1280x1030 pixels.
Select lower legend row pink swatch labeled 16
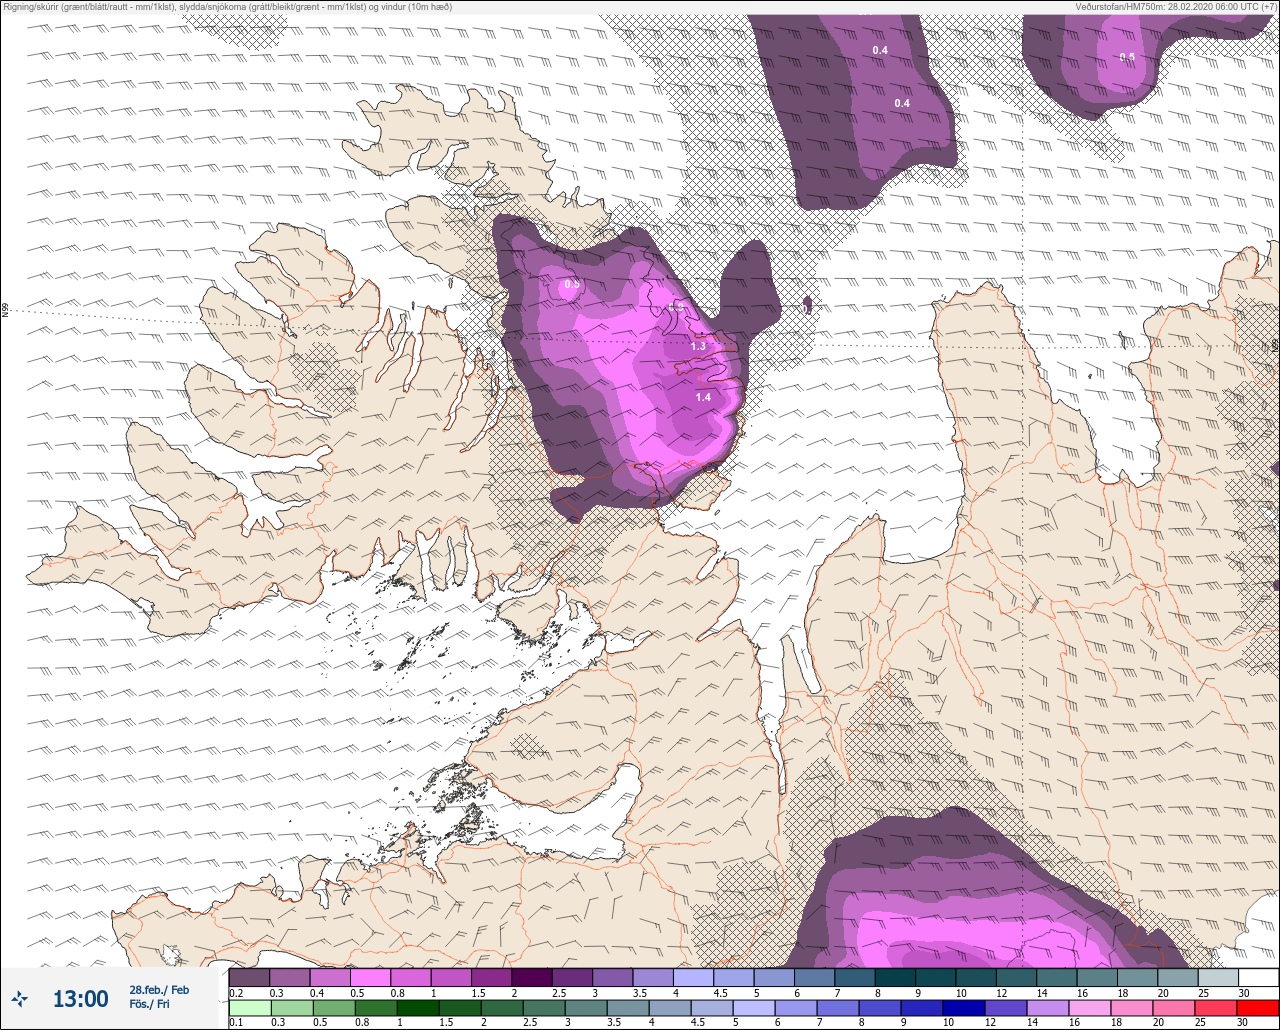pyautogui.click(x=1092, y=1008)
